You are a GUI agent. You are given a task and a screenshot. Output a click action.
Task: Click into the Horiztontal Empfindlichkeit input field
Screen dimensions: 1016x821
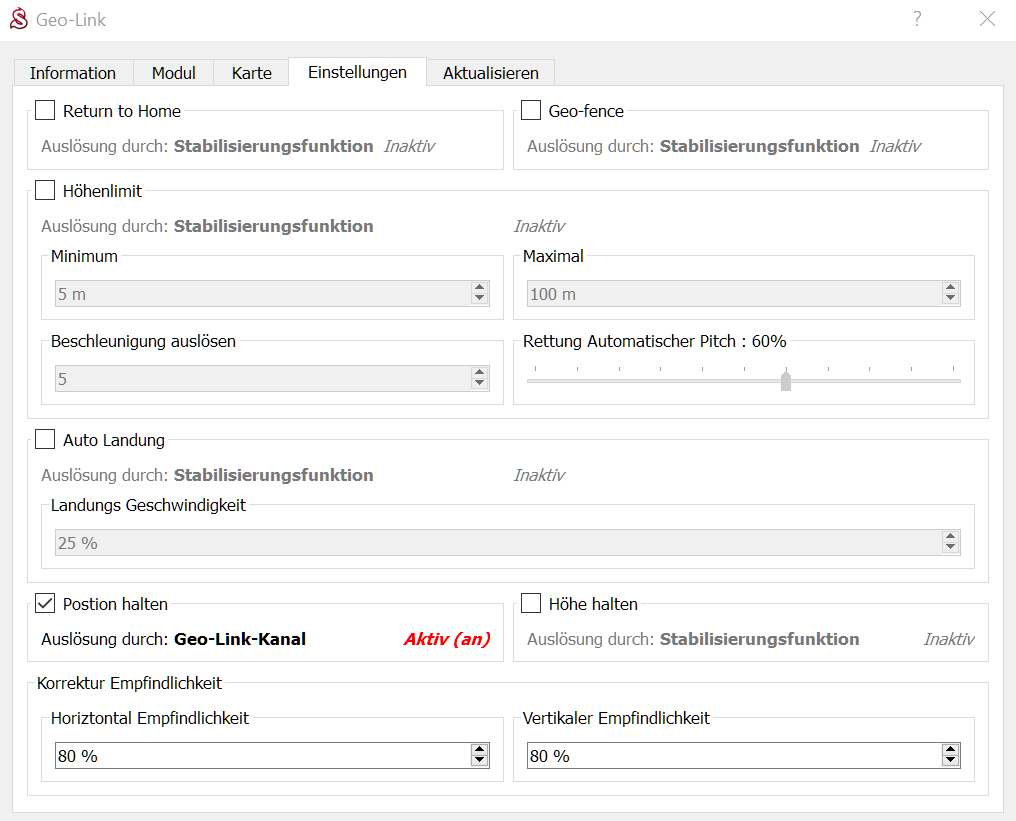(260, 756)
